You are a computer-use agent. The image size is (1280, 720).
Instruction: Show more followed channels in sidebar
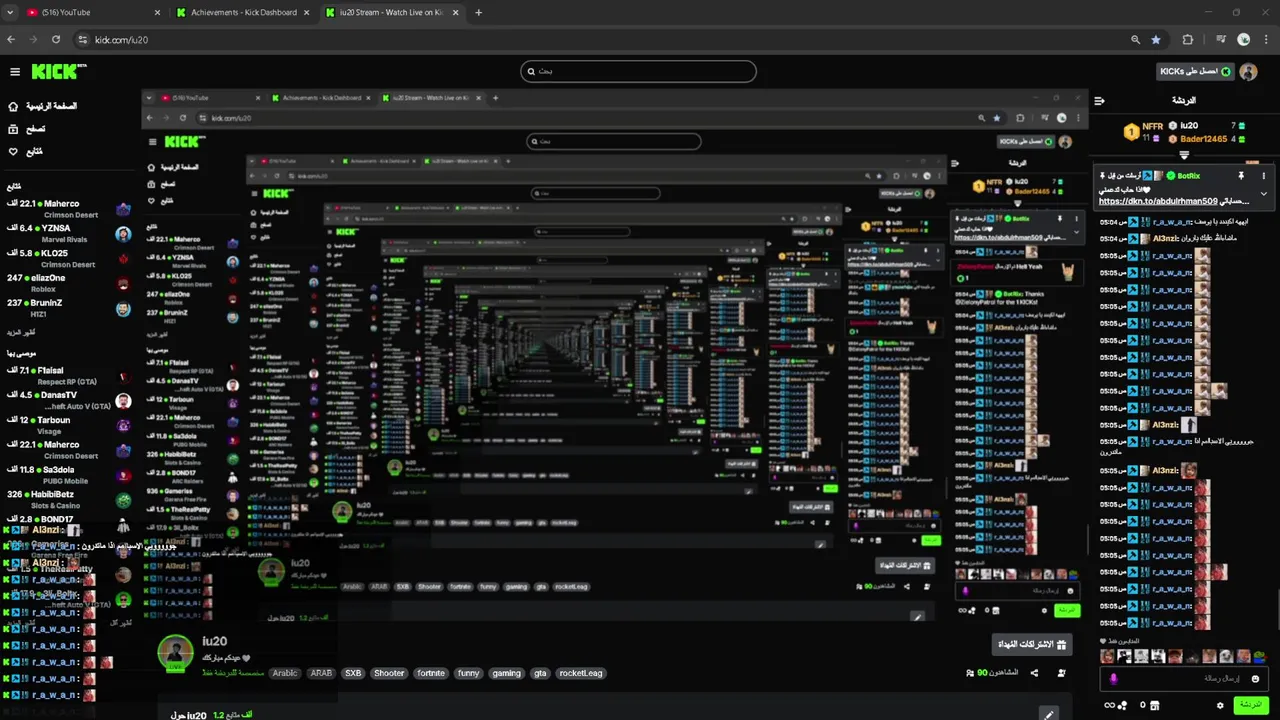[x=21, y=332]
